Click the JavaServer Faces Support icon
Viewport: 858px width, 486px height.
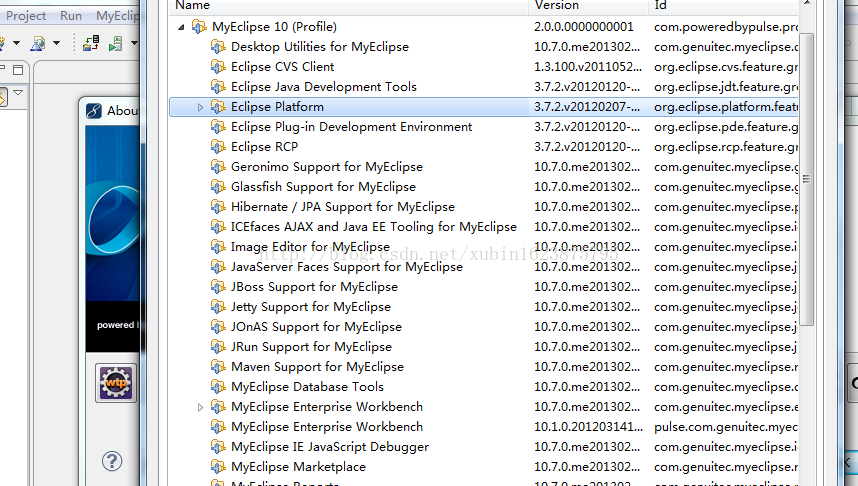coord(218,267)
